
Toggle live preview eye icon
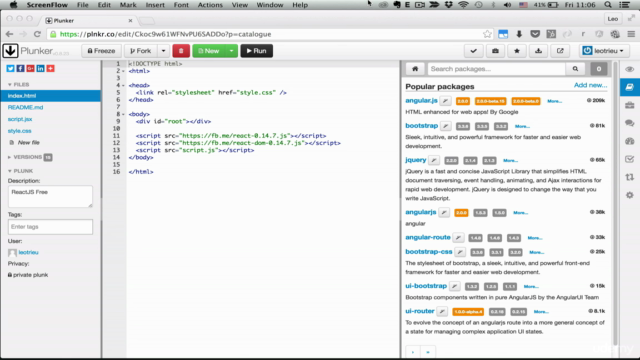coord(629,69)
